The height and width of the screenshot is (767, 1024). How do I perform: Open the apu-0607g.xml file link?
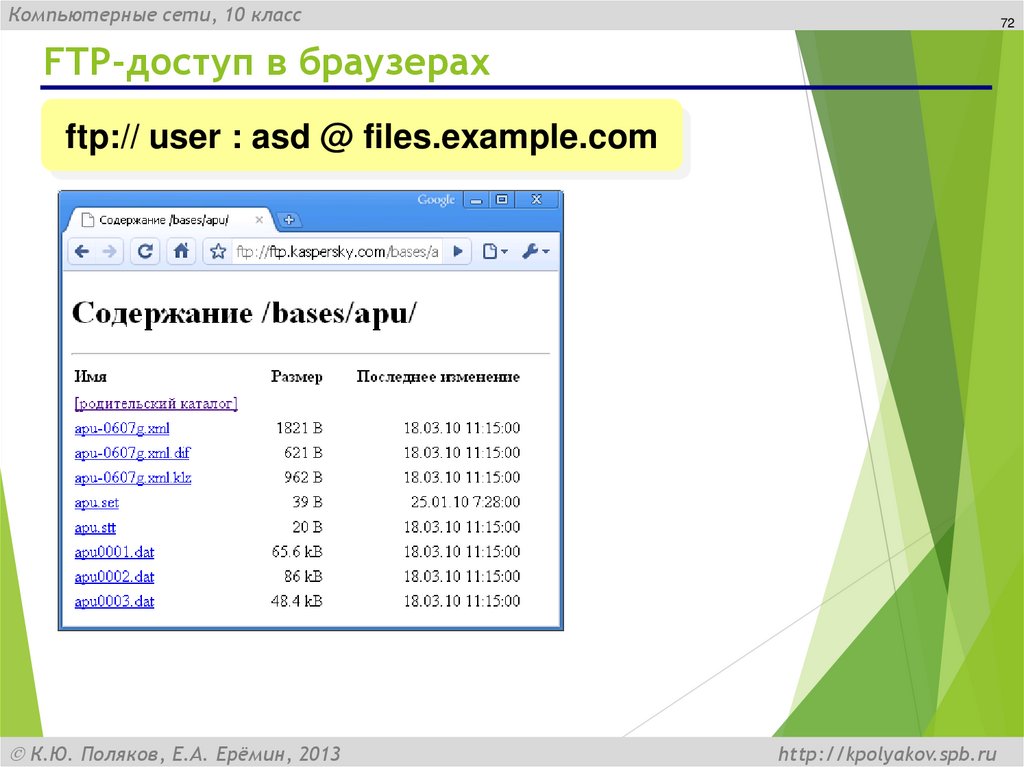click(x=122, y=427)
